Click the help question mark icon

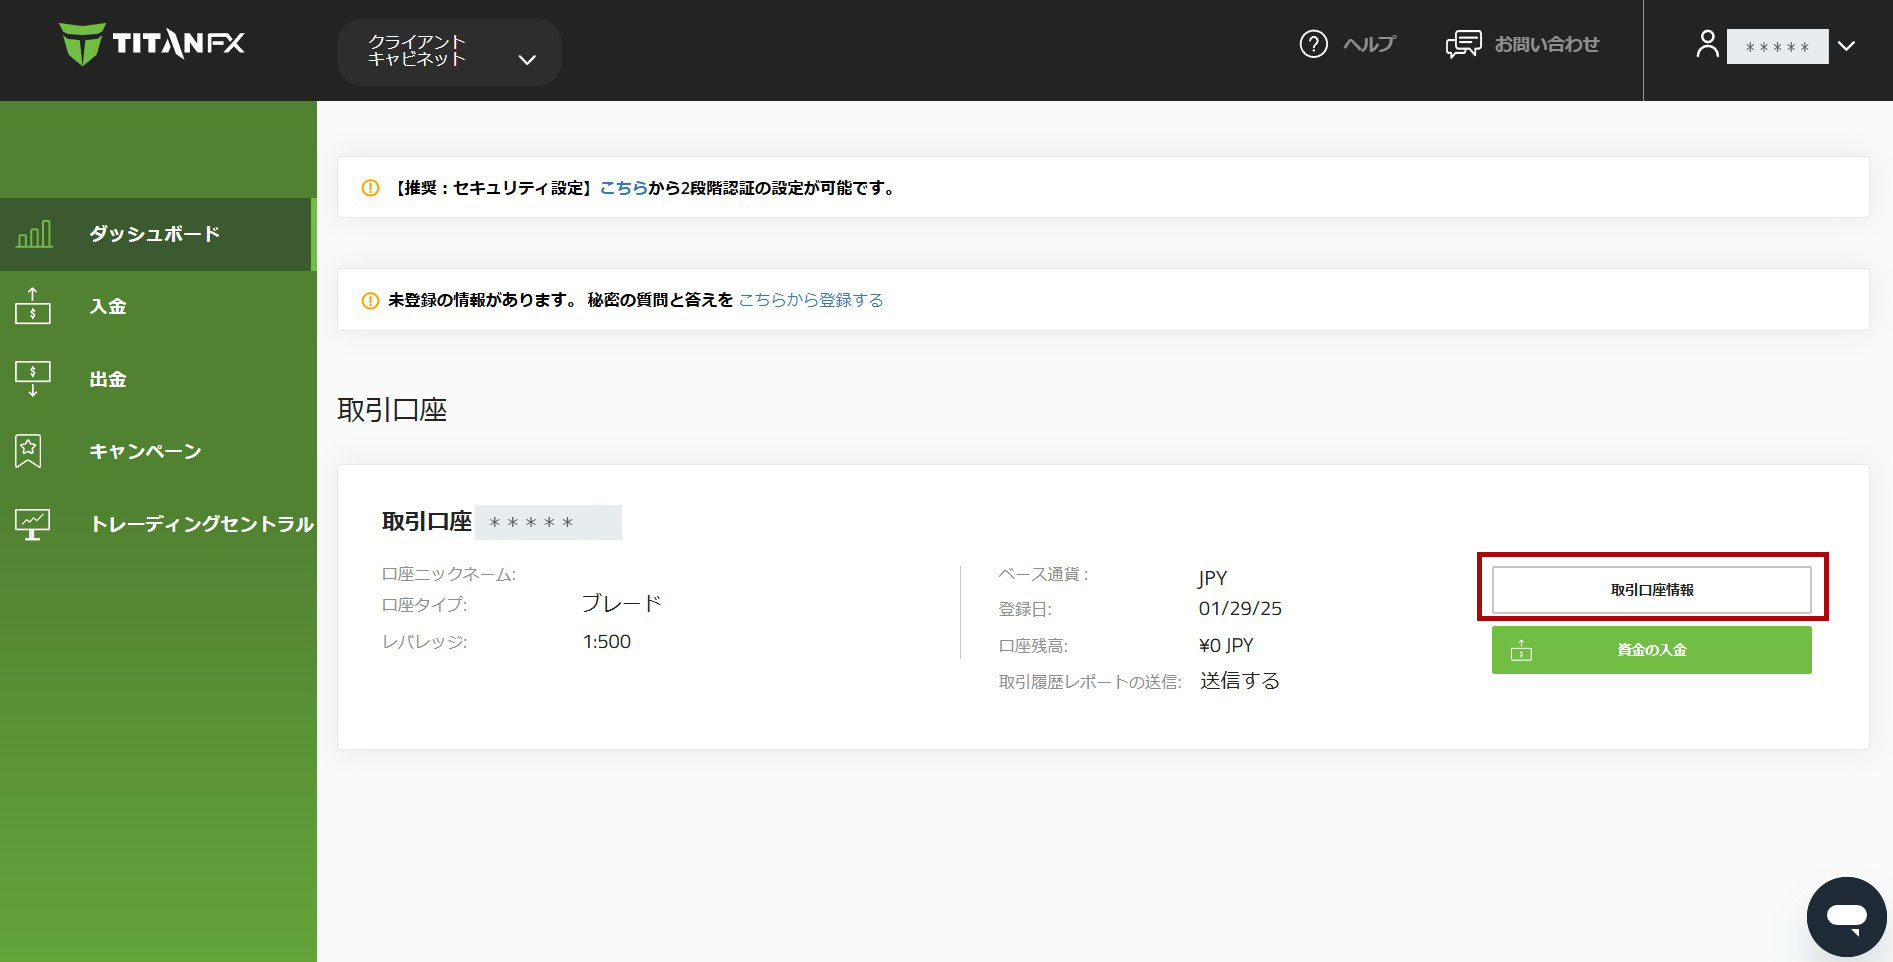pos(1313,44)
